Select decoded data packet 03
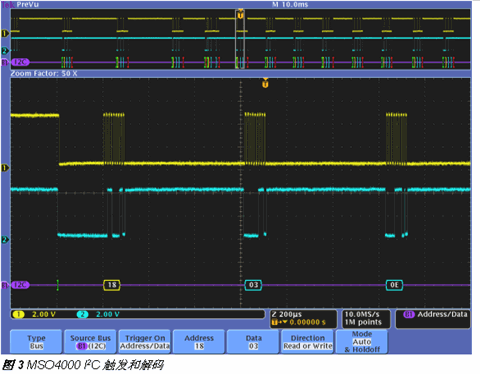This screenshot has width=480, height=374. pyautogui.click(x=253, y=285)
